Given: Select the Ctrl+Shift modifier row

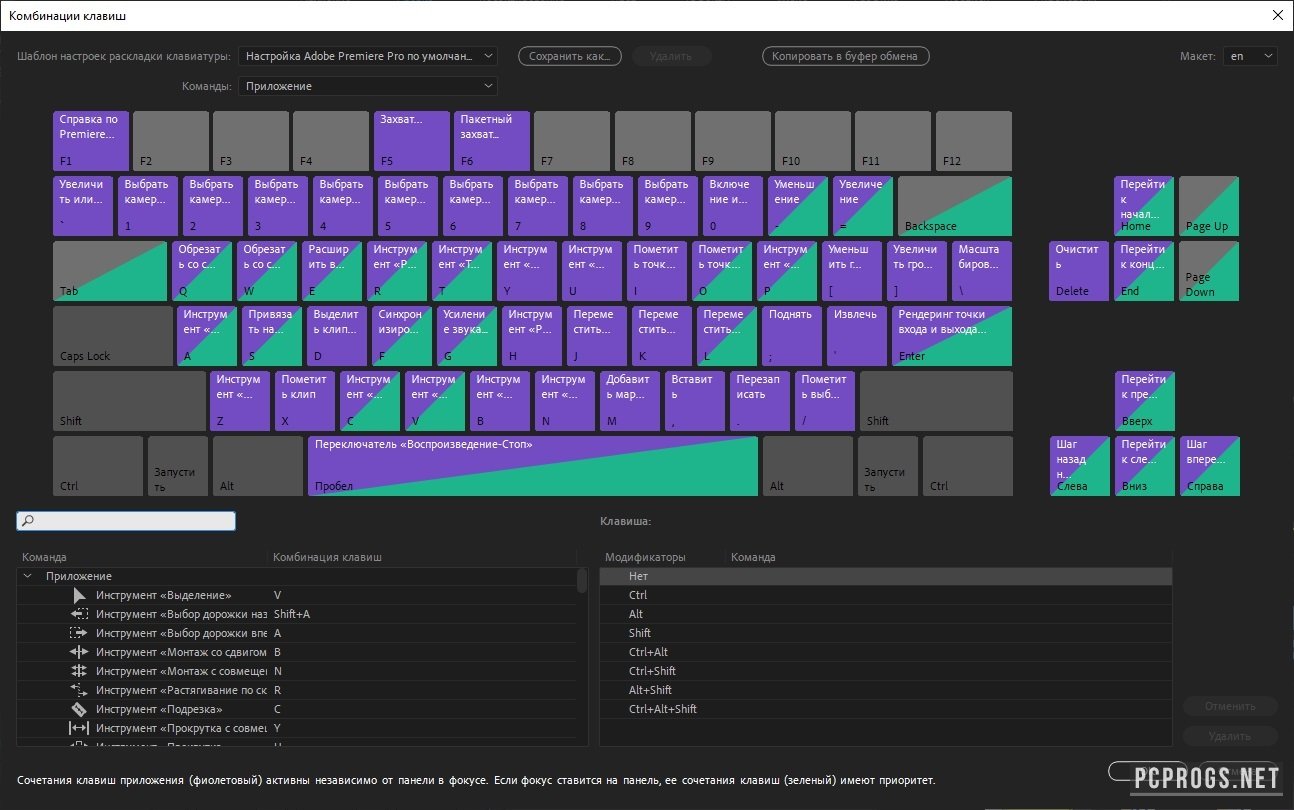Looking at the screenshot, I should [652, 671].
